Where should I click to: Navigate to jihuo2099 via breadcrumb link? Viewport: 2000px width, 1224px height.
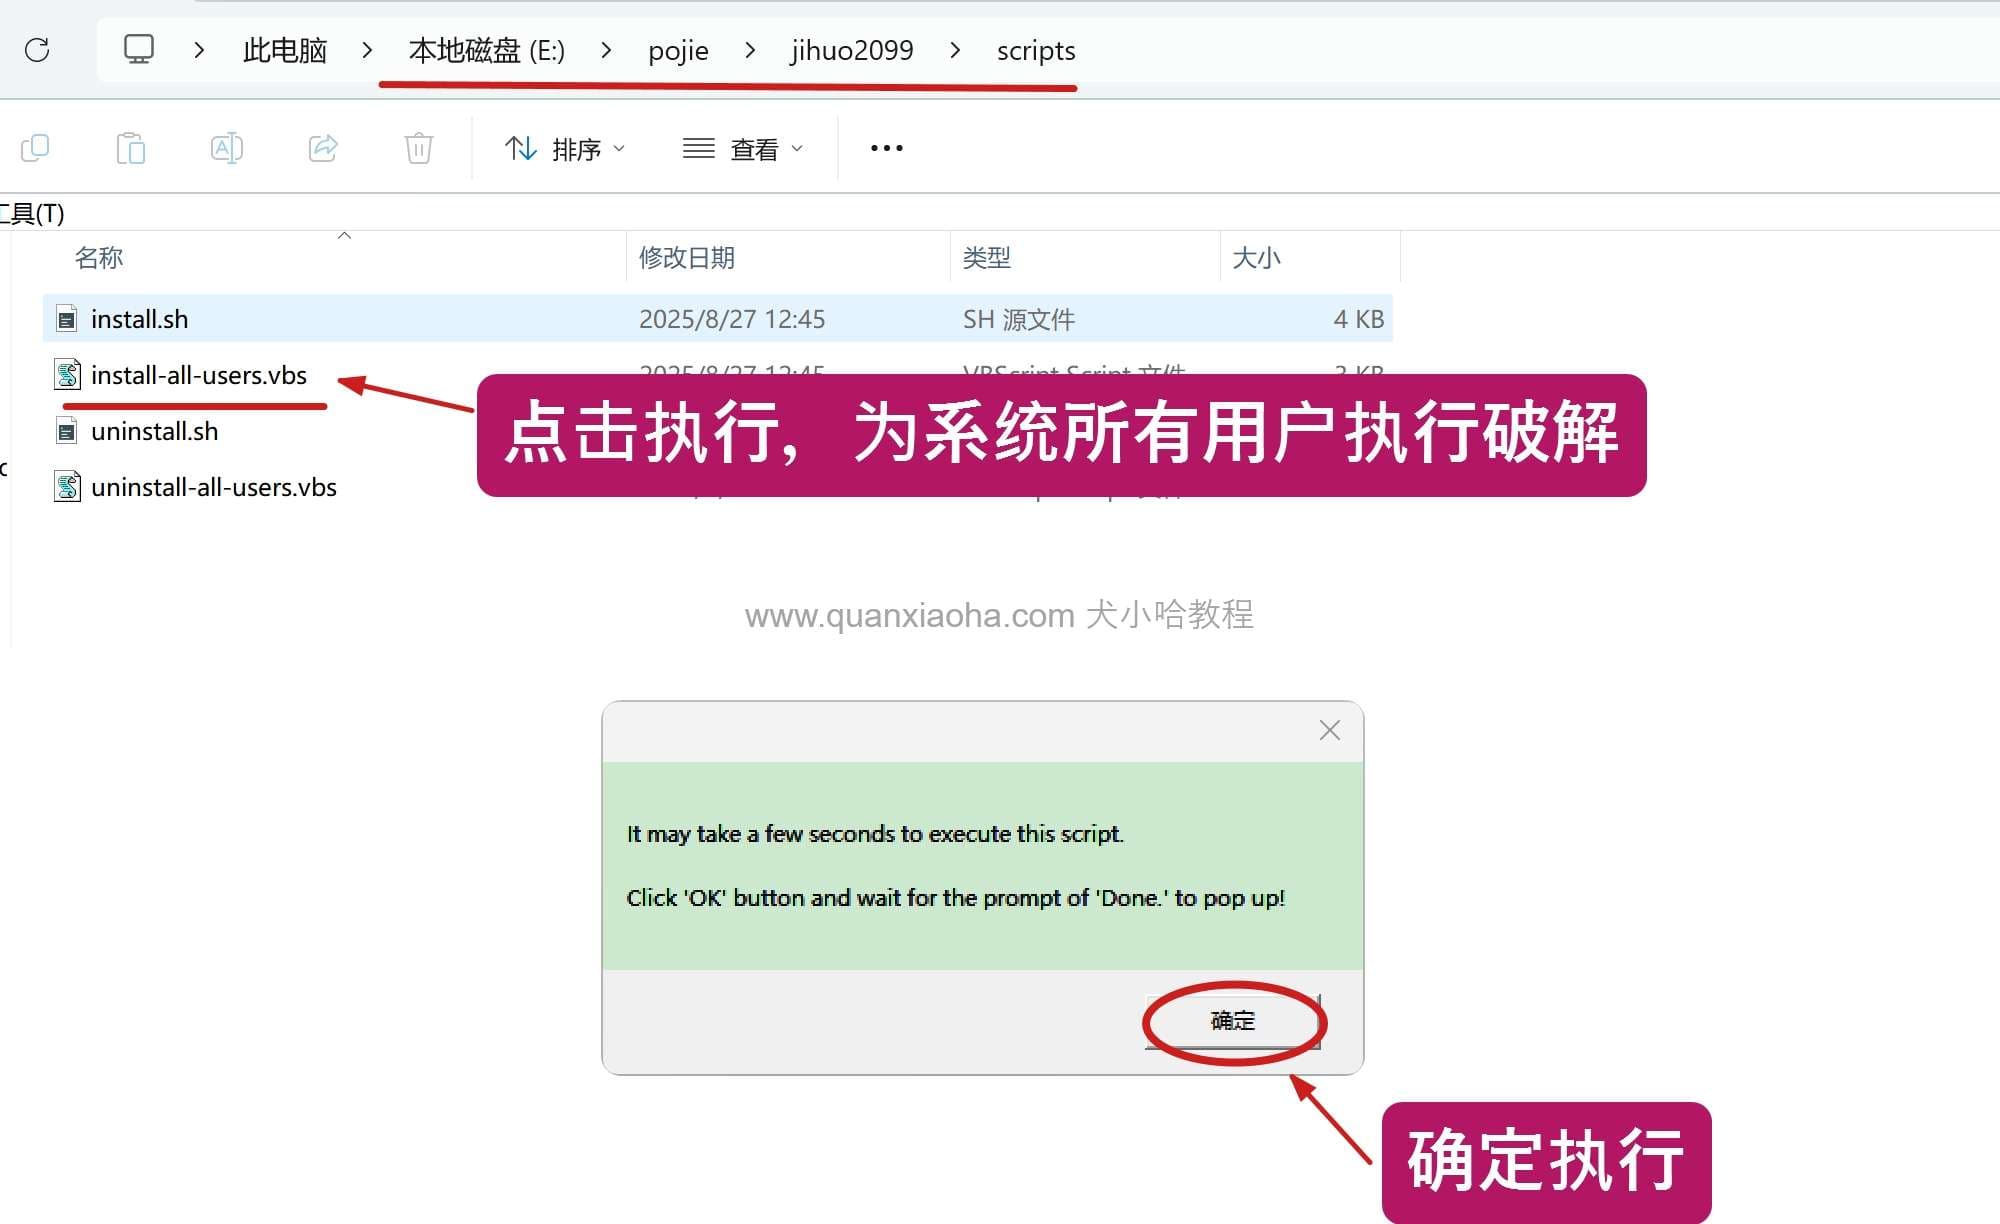(851, 50)
